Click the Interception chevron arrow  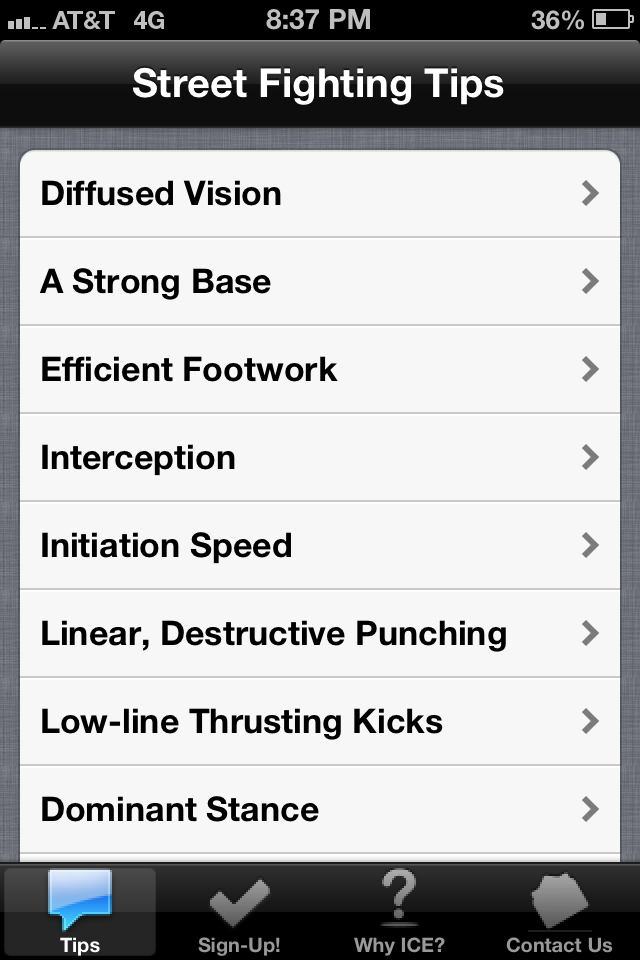(x=590, y=457)
